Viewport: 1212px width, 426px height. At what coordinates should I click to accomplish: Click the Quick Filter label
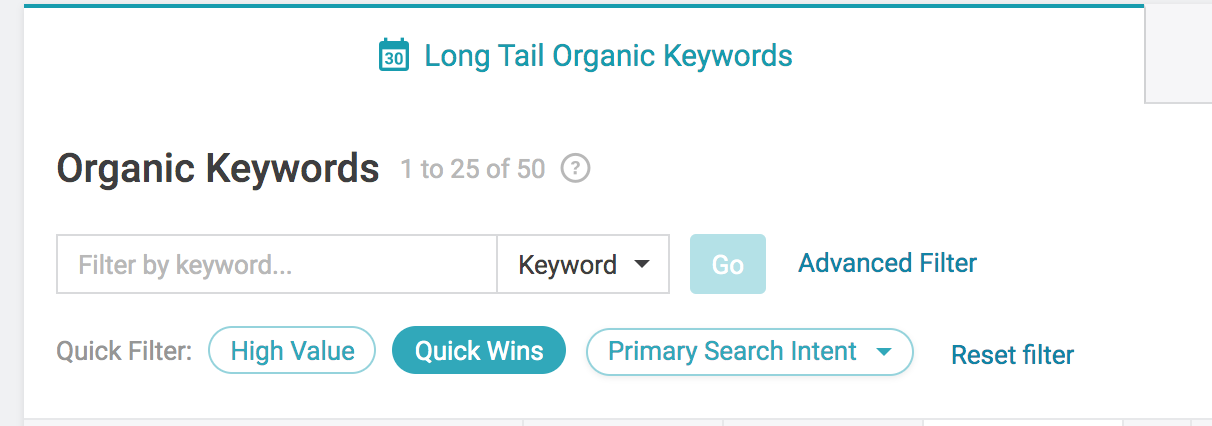(124, 352)
